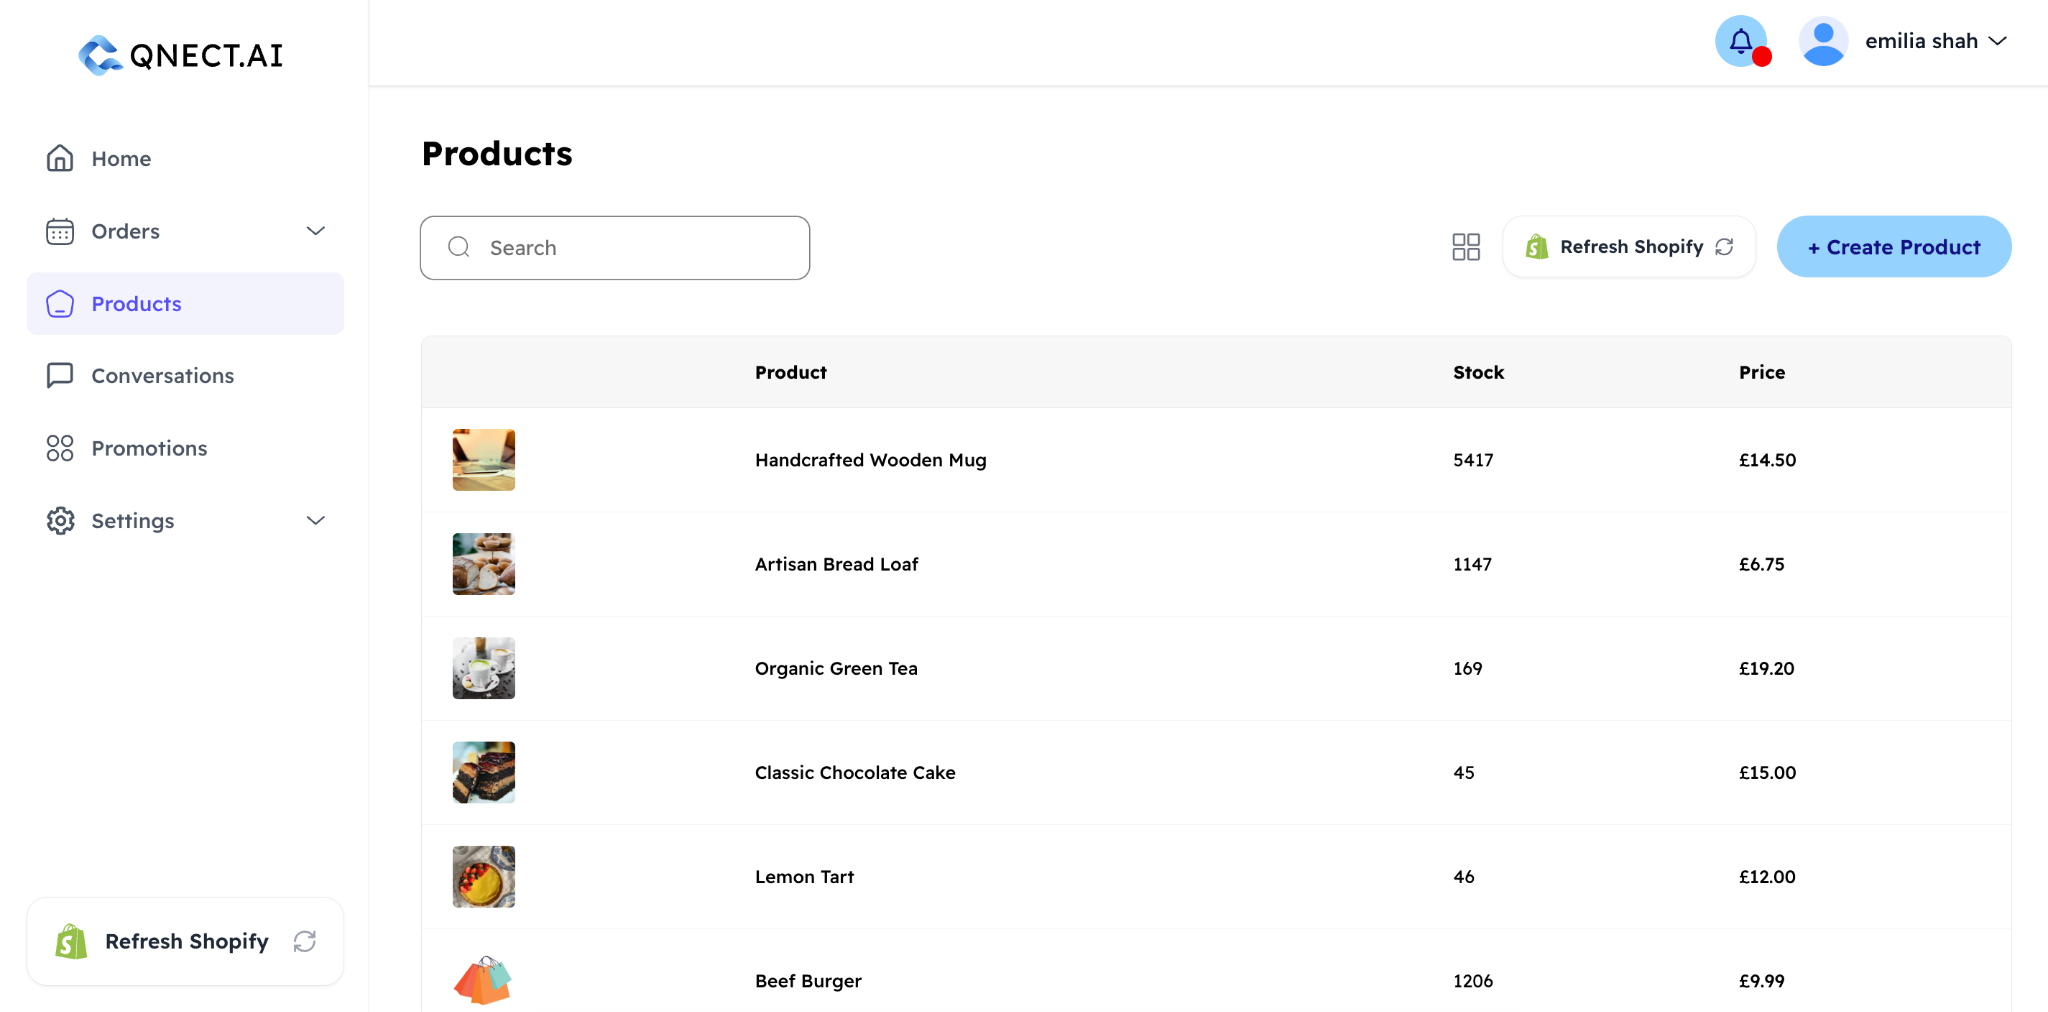Select the Lemon Tart name
Viewport: 2048px width, 1012px height.
804,876
